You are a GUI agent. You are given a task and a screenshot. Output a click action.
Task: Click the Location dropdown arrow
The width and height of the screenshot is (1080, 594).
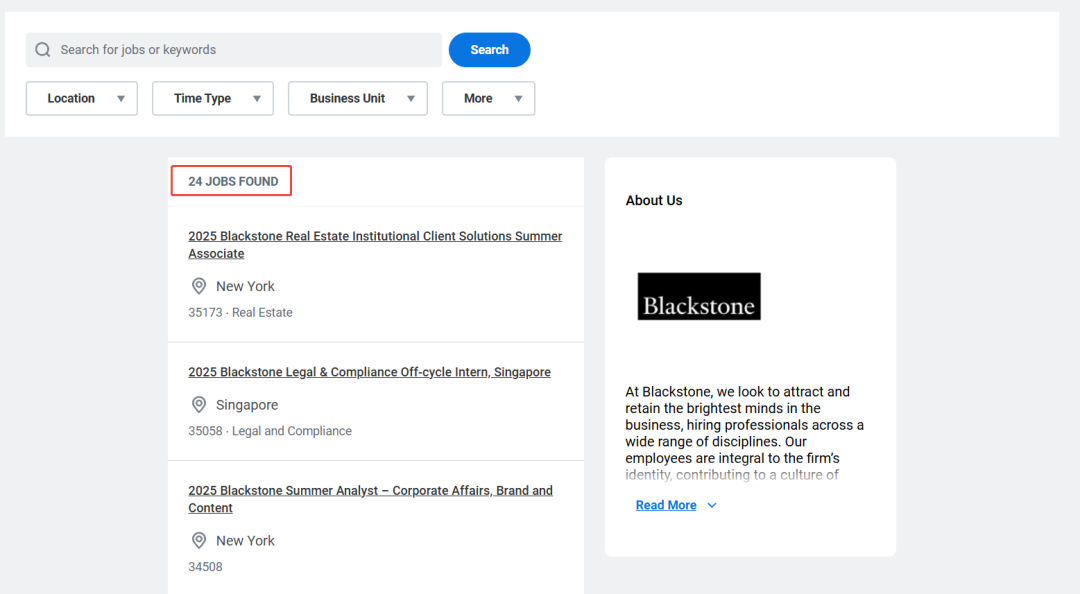(x=121, y=99)
